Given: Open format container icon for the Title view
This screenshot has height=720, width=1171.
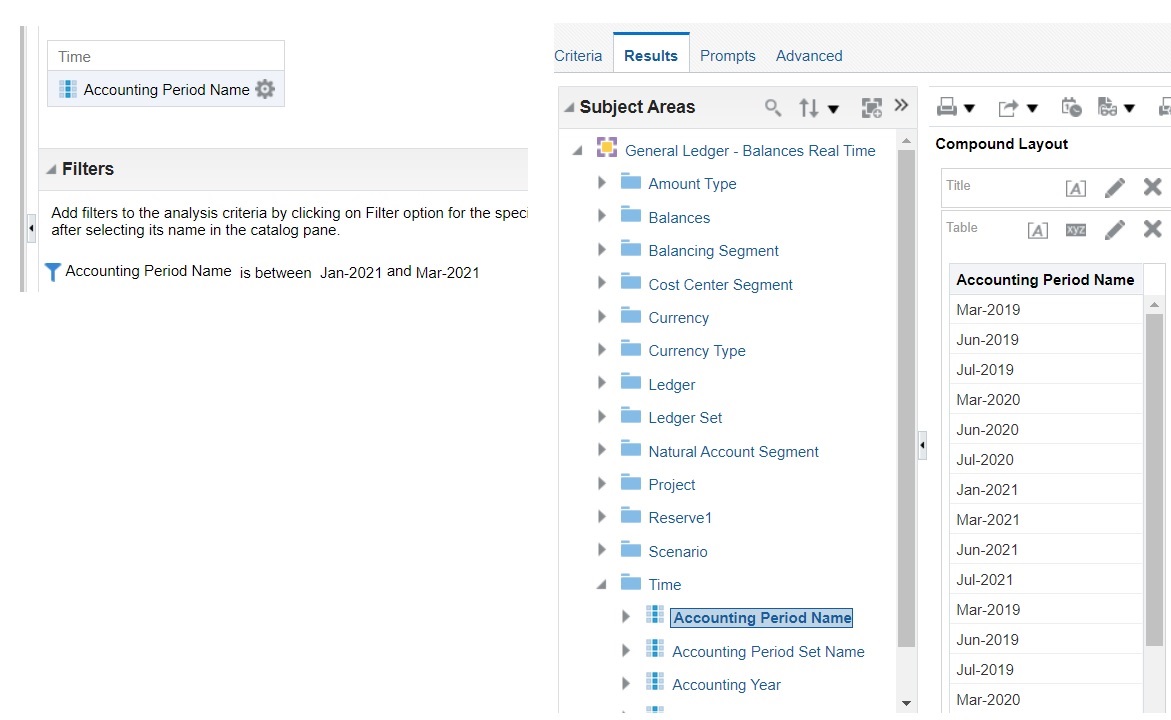Looking at the screenshot, I should [x=1075, y=186].
